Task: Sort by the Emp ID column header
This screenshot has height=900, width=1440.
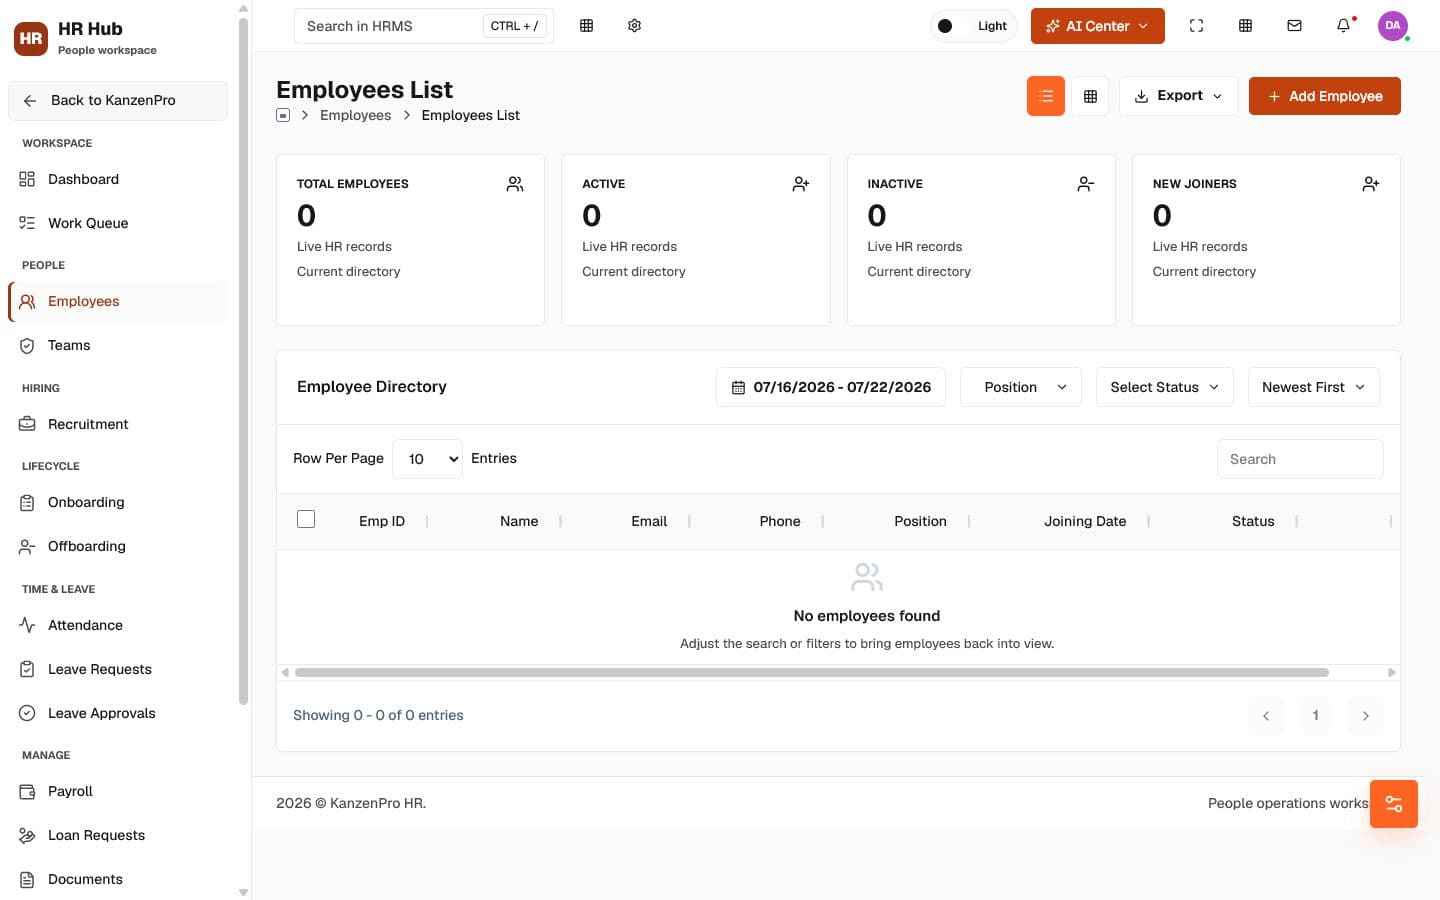Action: coord(382,521)
